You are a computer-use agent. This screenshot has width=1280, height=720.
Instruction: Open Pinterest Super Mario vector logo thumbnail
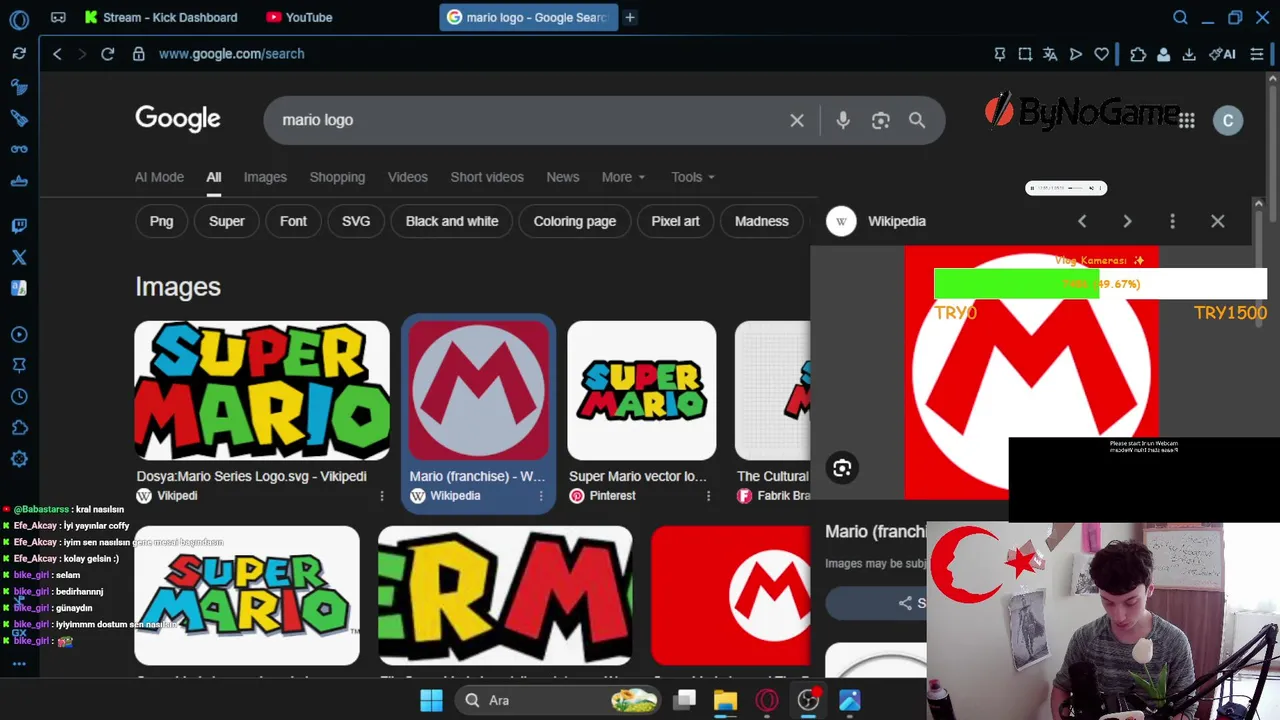[642, 391]
